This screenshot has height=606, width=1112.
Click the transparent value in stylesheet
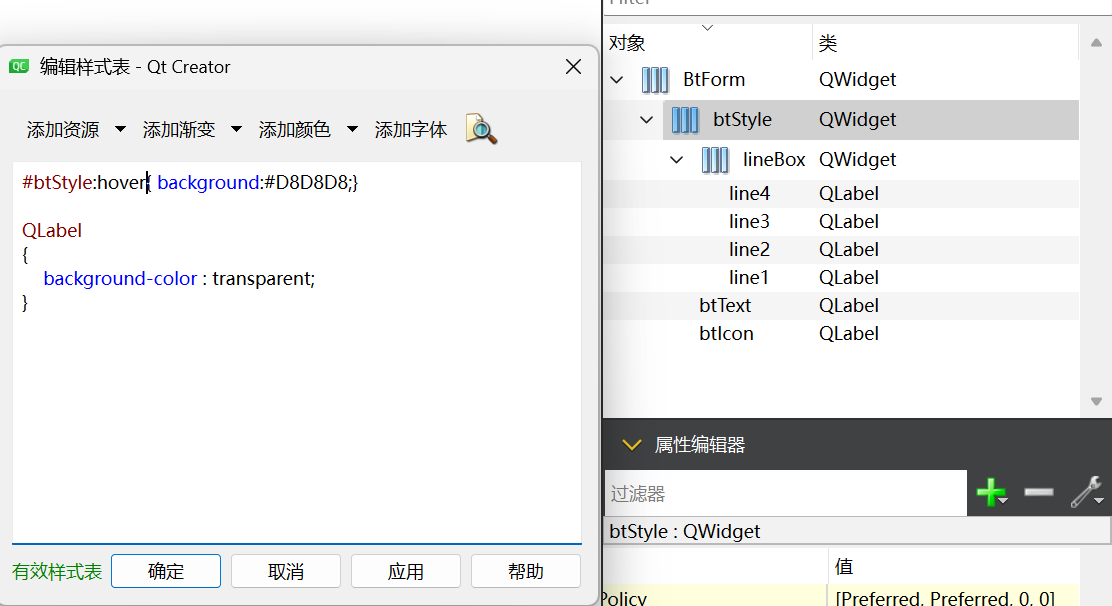[x=261, y=279]
